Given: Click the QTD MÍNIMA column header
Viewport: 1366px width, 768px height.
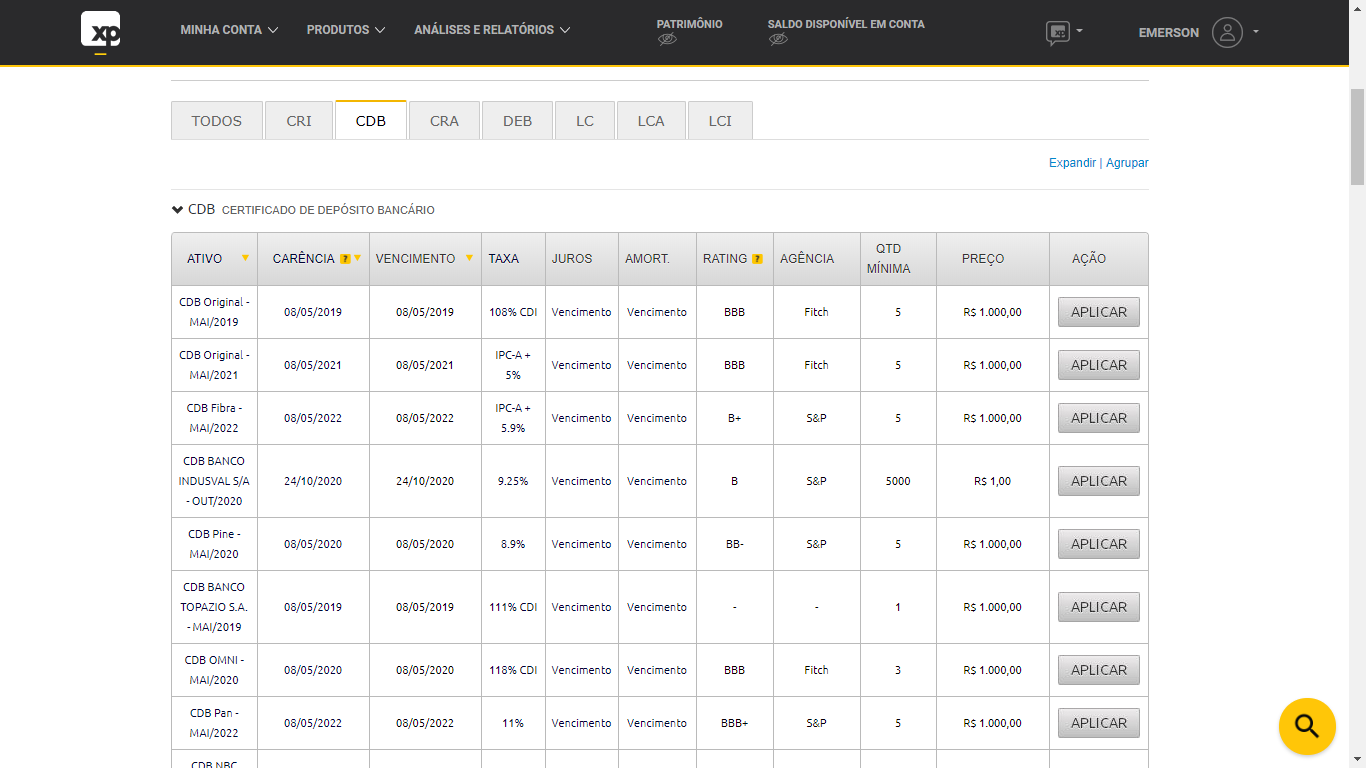Looking at the screenshot, I should 898,259.
